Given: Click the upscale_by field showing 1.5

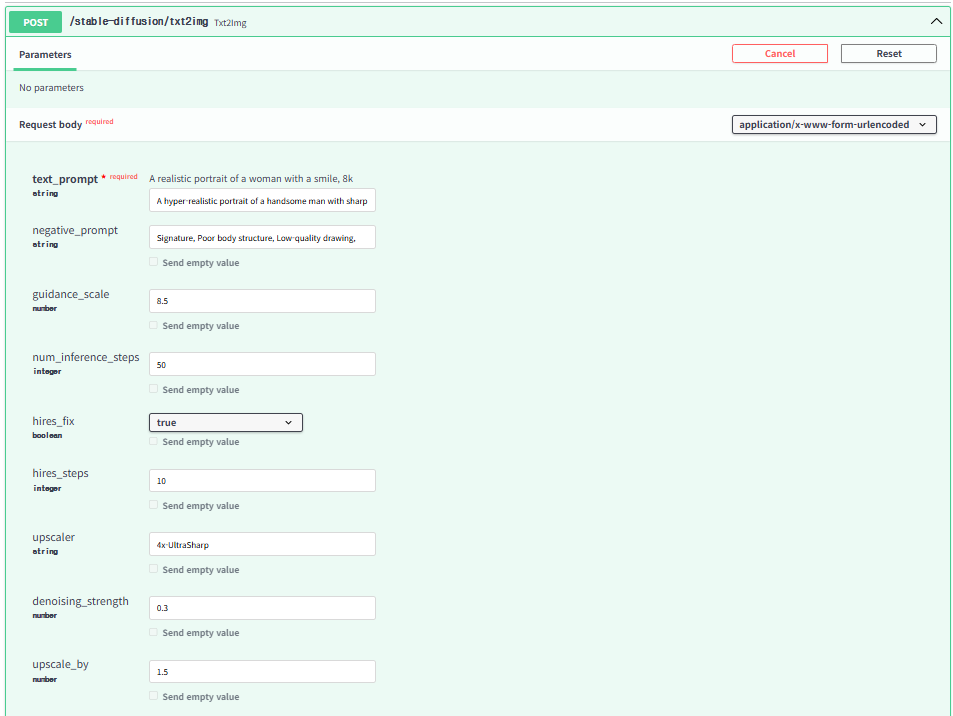Looking at the screenshot, I should pos(262,672).
